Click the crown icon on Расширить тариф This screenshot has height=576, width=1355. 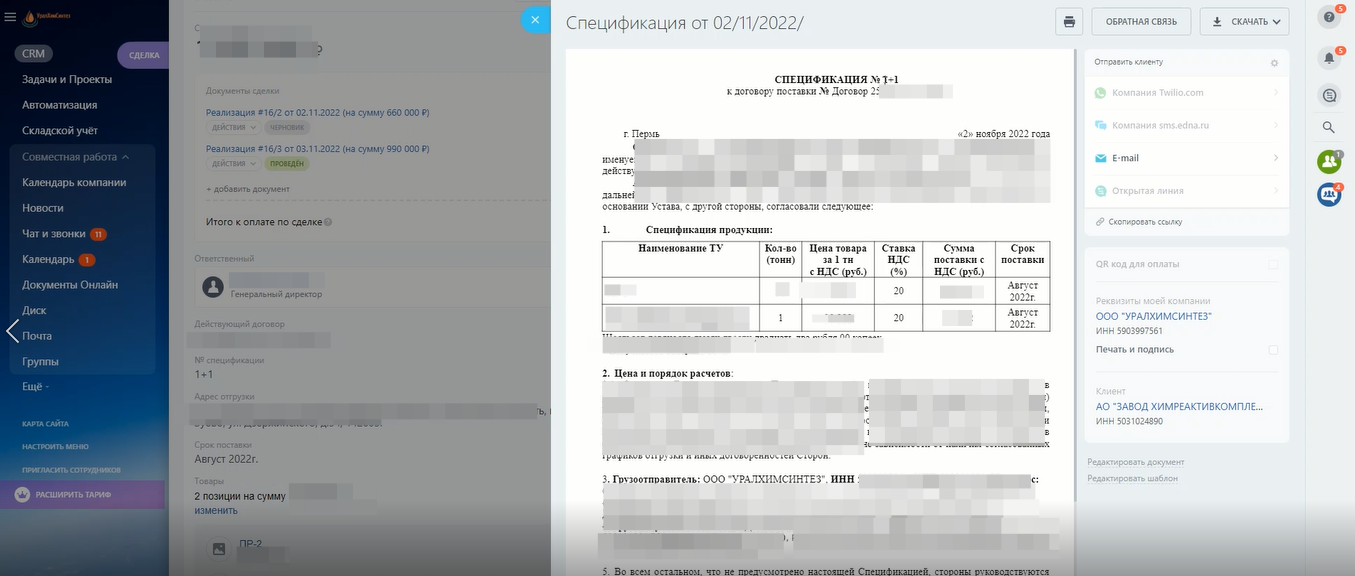tap(22, 494)
